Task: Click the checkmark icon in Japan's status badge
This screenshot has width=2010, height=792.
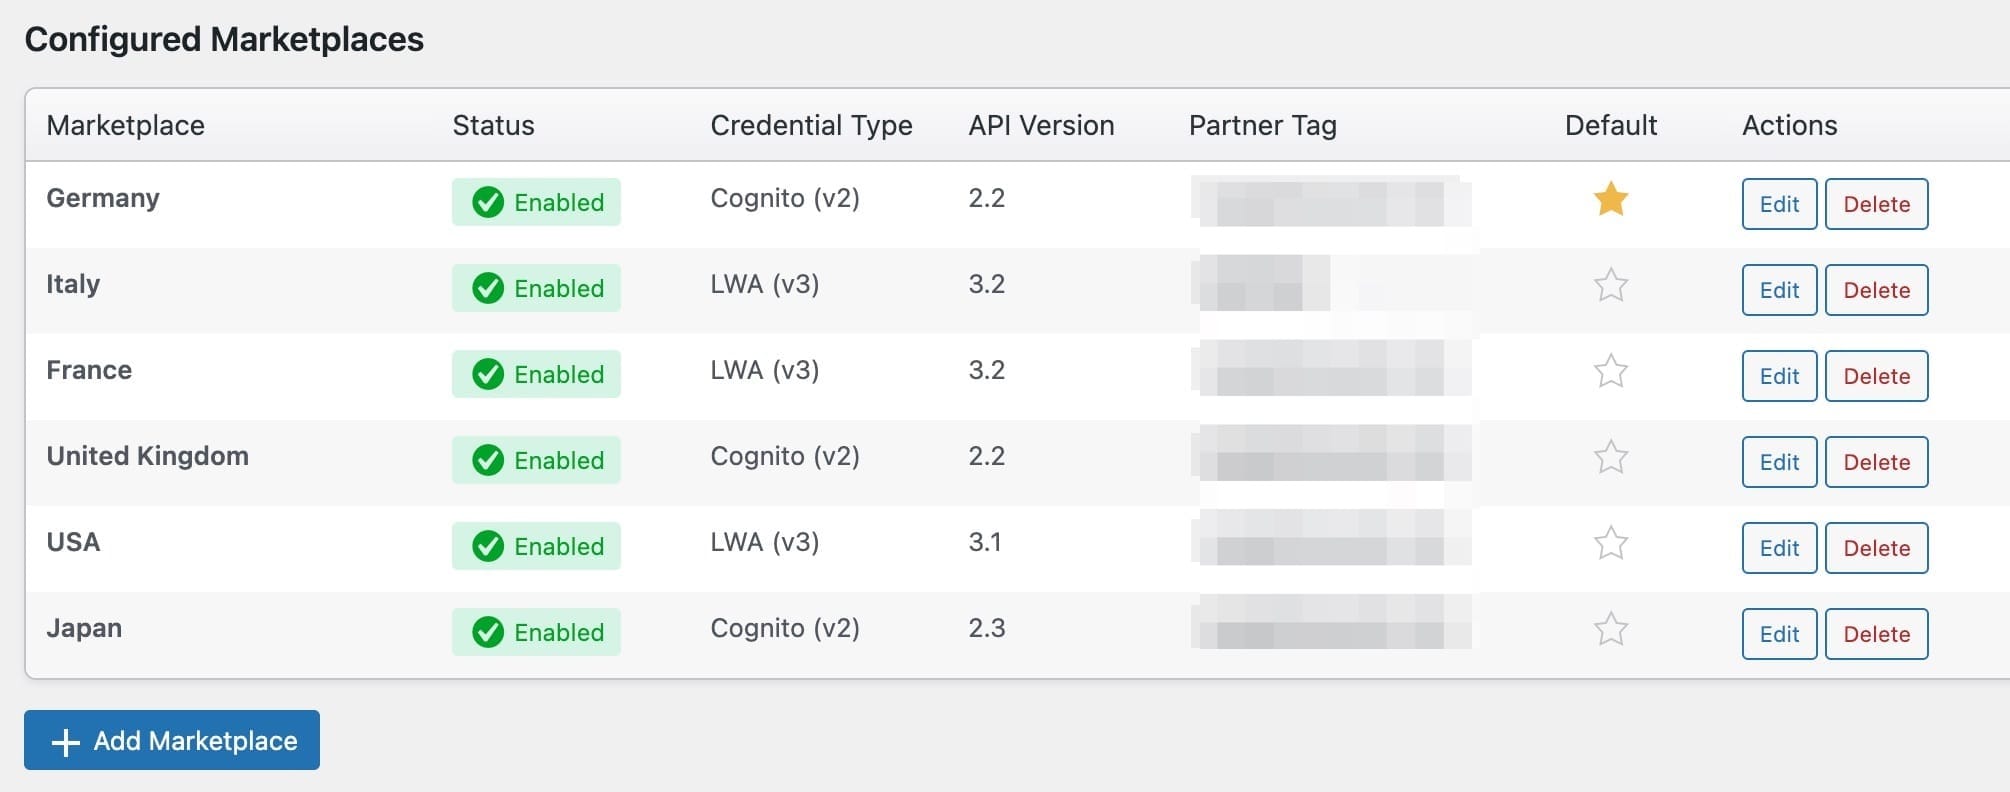Action: point(487,632)
